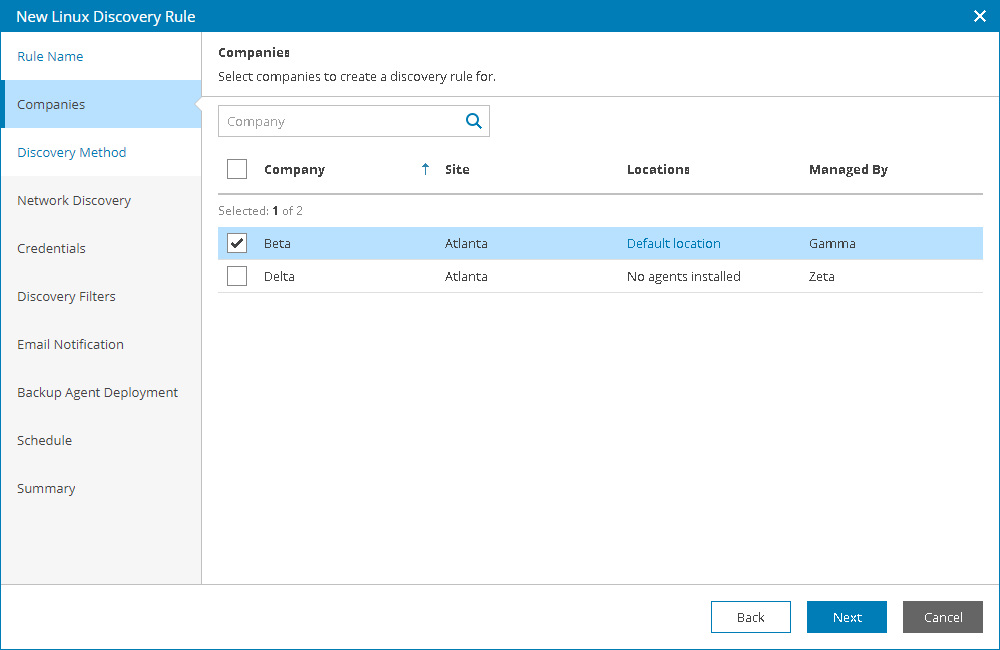Click the Default location link
1000x650 pixels.
[673, 244]
